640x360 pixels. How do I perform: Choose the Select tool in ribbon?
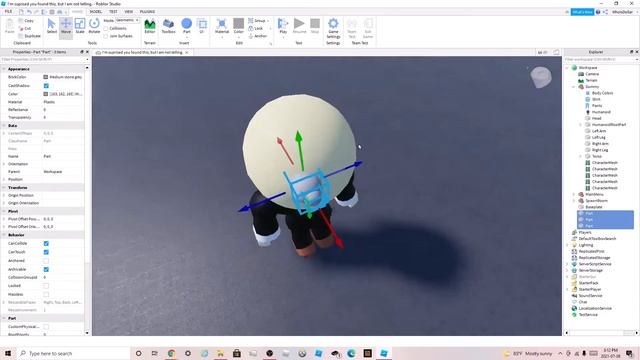tap(51, 26)
